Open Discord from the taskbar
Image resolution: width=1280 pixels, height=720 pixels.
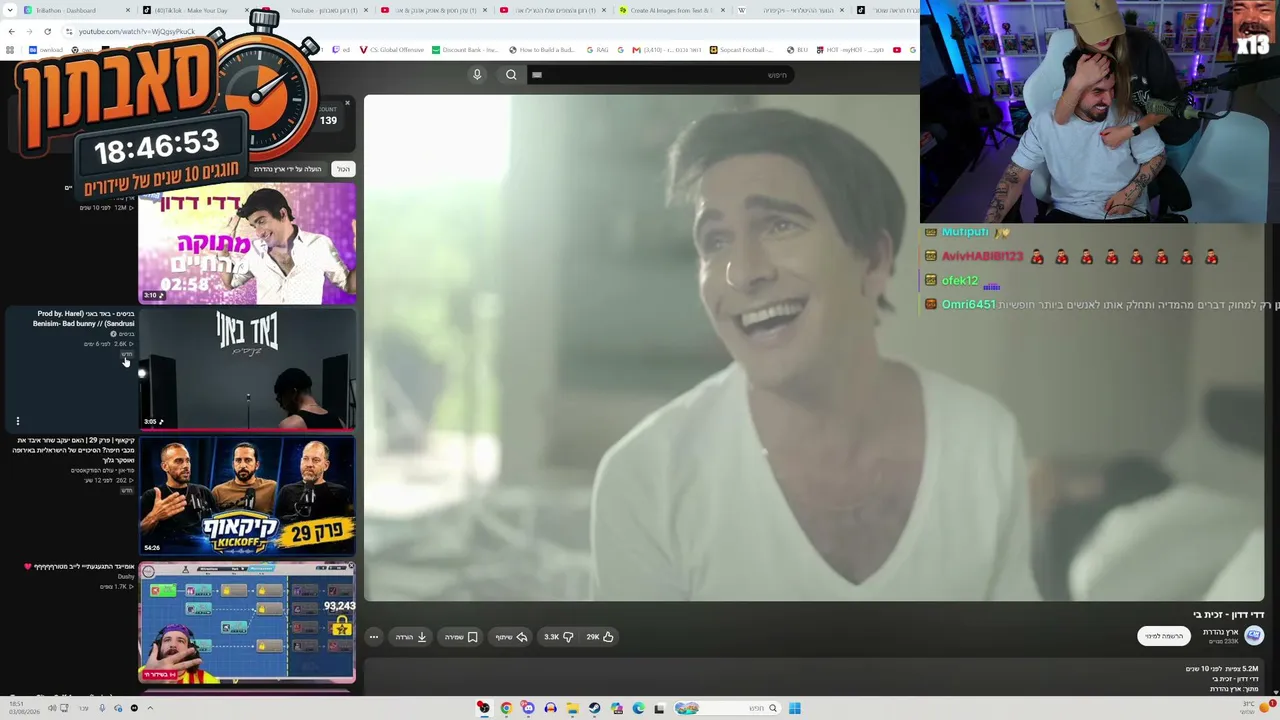(x=528, y=708)
